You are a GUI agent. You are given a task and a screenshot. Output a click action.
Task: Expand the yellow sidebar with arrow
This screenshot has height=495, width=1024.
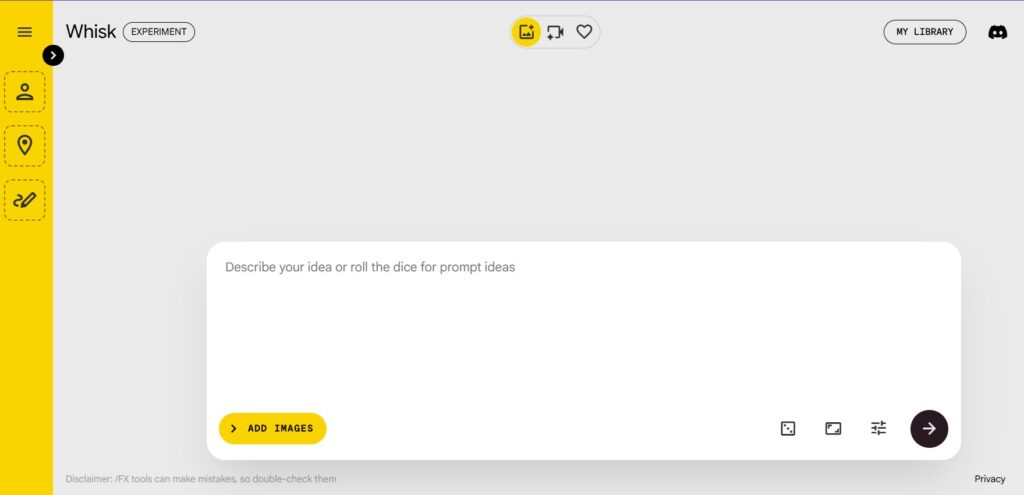54,55
